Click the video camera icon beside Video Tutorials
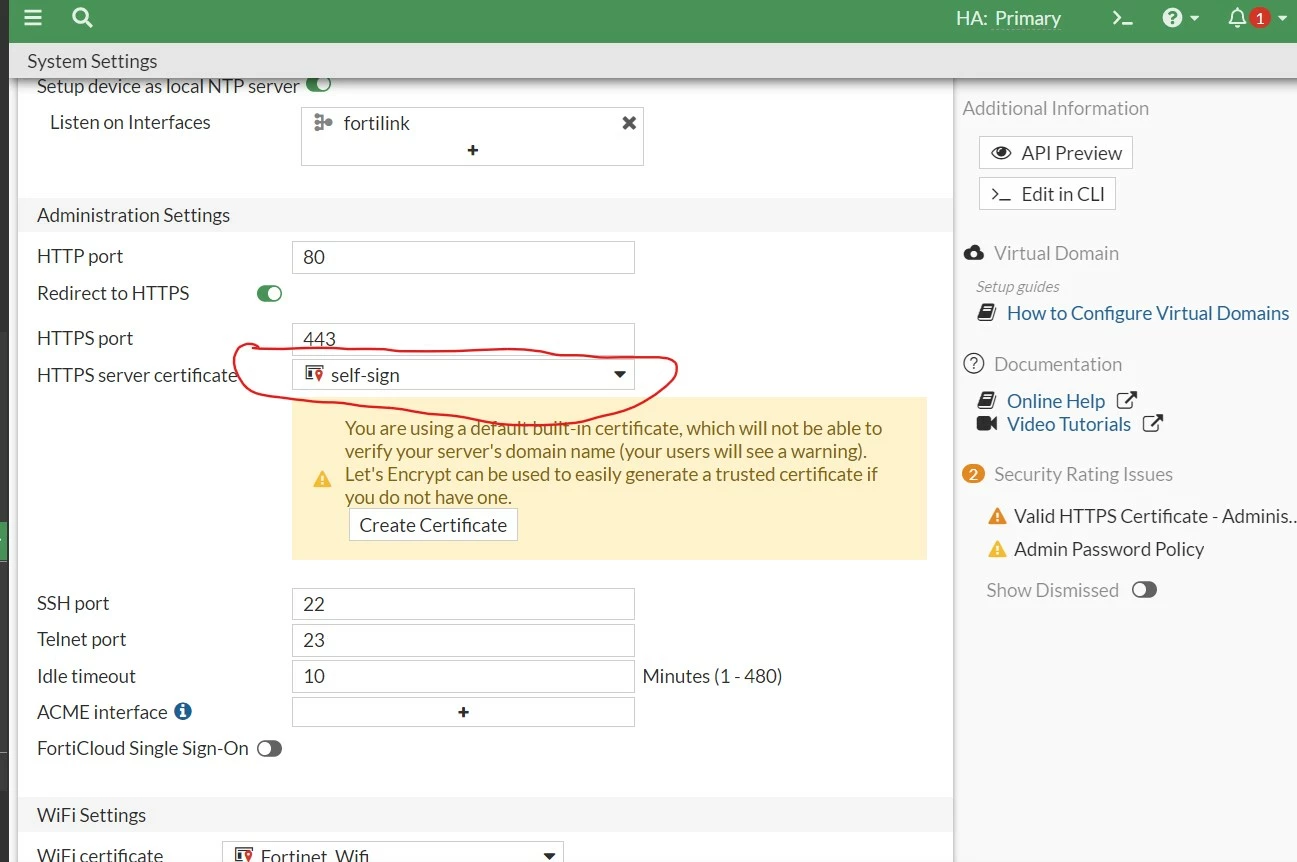This screenshot has height=862, width=1297. pyautogui.click(x=987, y=424)
